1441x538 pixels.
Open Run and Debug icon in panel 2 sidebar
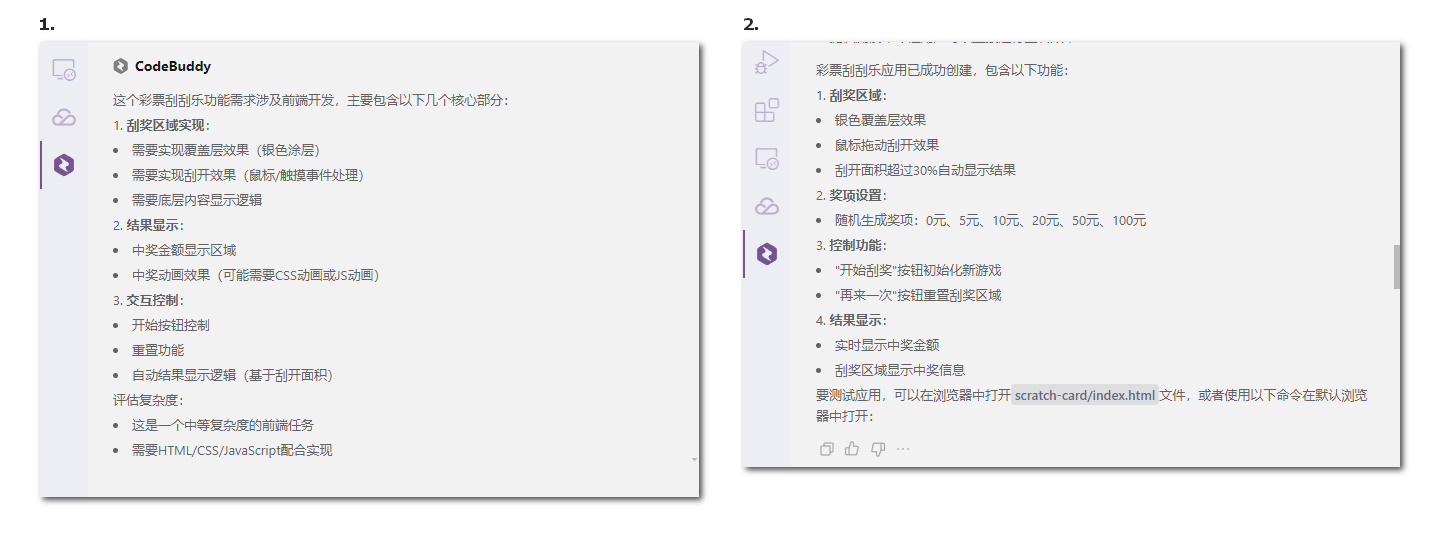coord(767,63)
